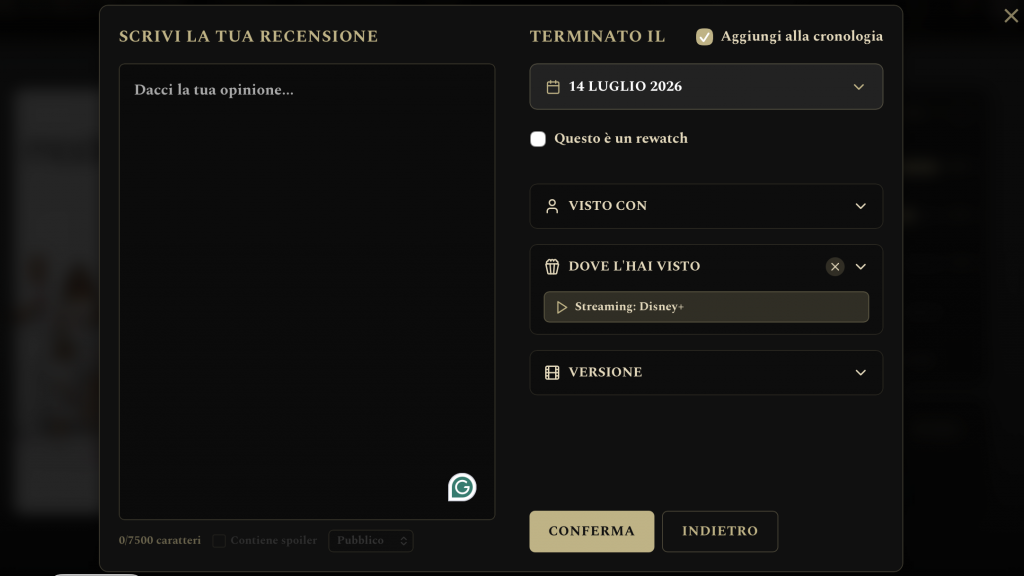Focus the Dacci la tua opinione text area
This screenshot has width=1024, height=576.
(307, 291)
